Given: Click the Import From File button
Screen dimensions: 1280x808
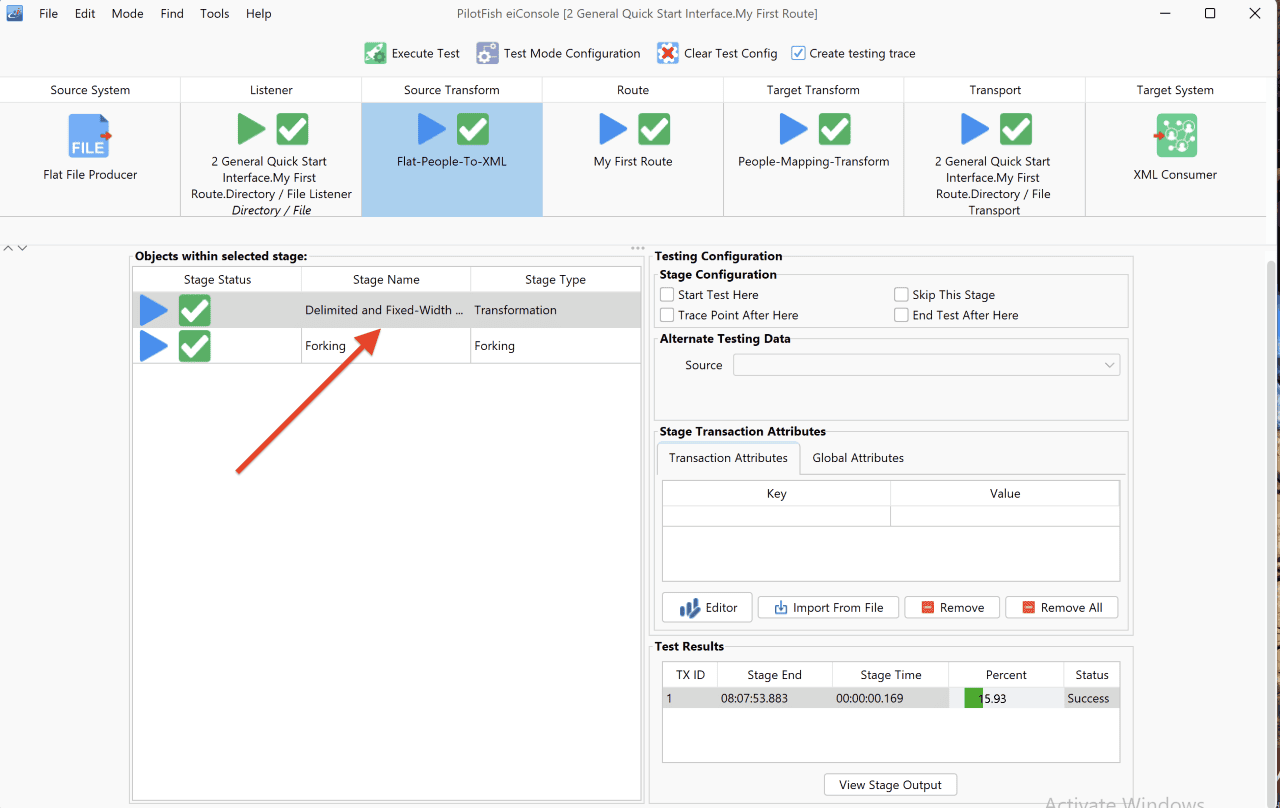Looking at the screenshot, I should [x=828, y=608].
